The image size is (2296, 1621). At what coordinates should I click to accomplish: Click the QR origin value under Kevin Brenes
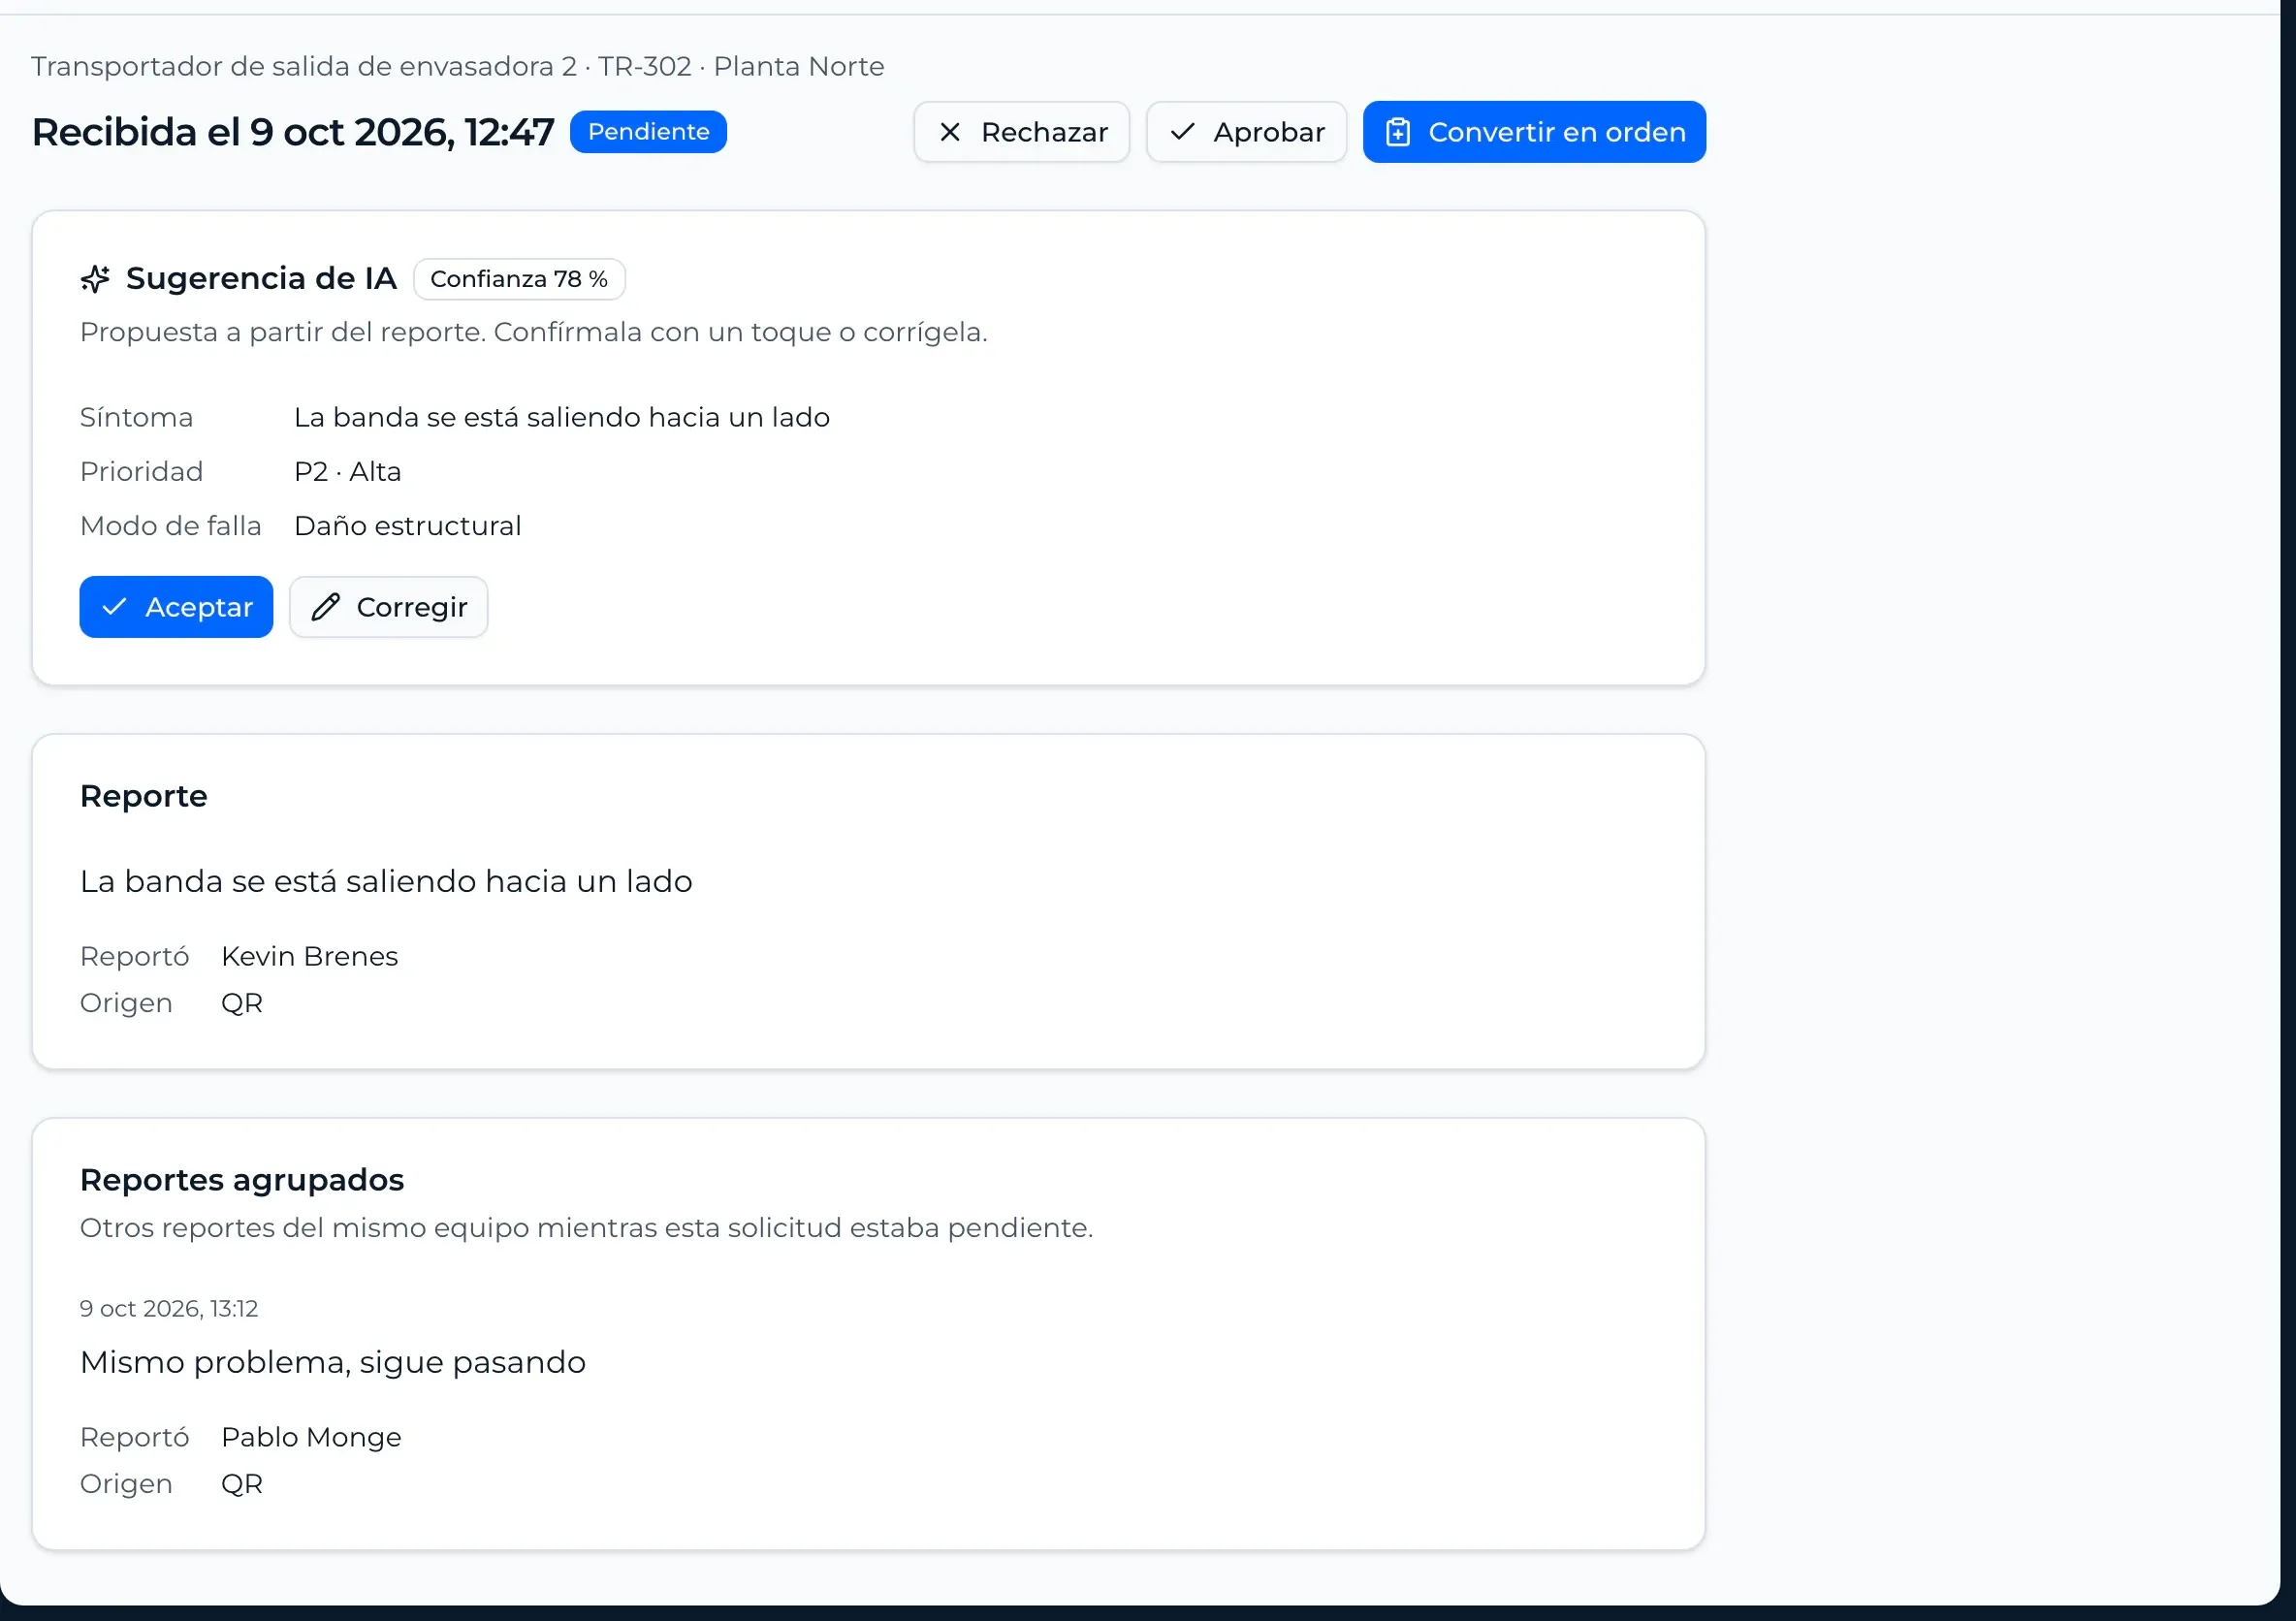[242, 1003]
